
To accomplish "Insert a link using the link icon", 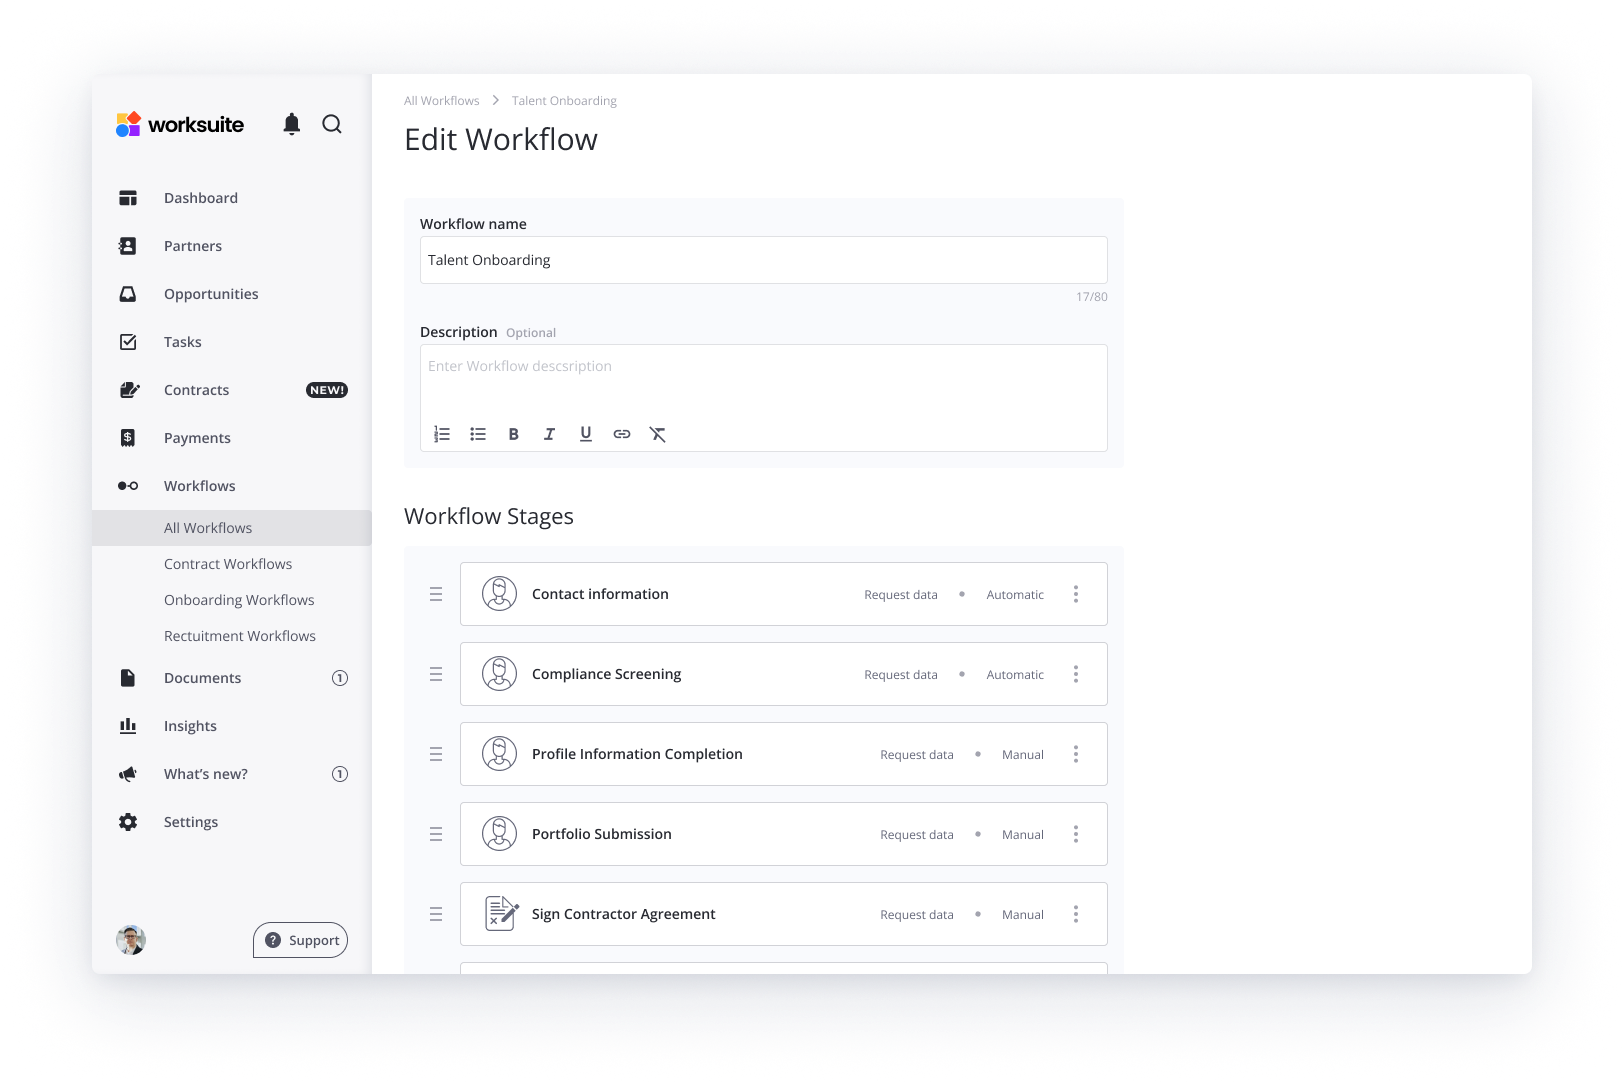I will click(622, 434).
